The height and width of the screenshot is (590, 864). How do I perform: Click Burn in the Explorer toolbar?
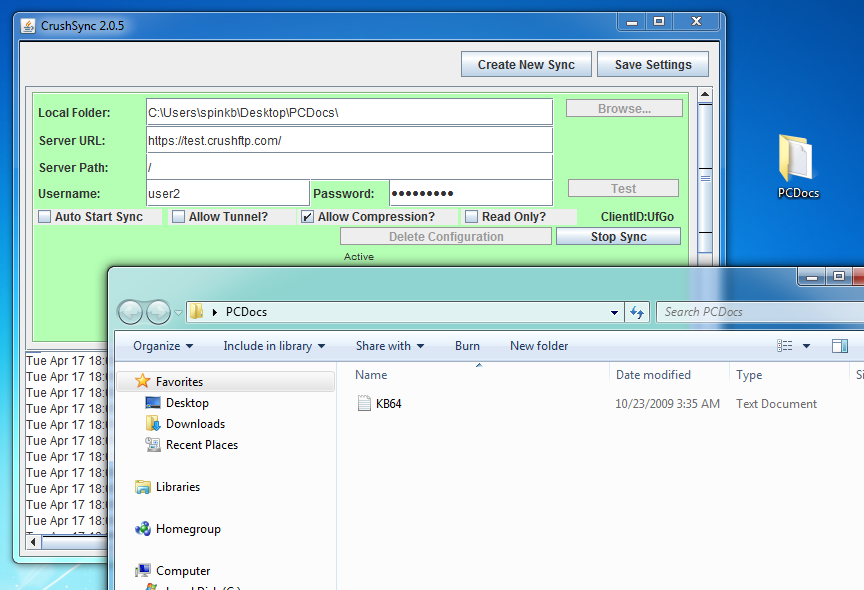tap(467, 346)
